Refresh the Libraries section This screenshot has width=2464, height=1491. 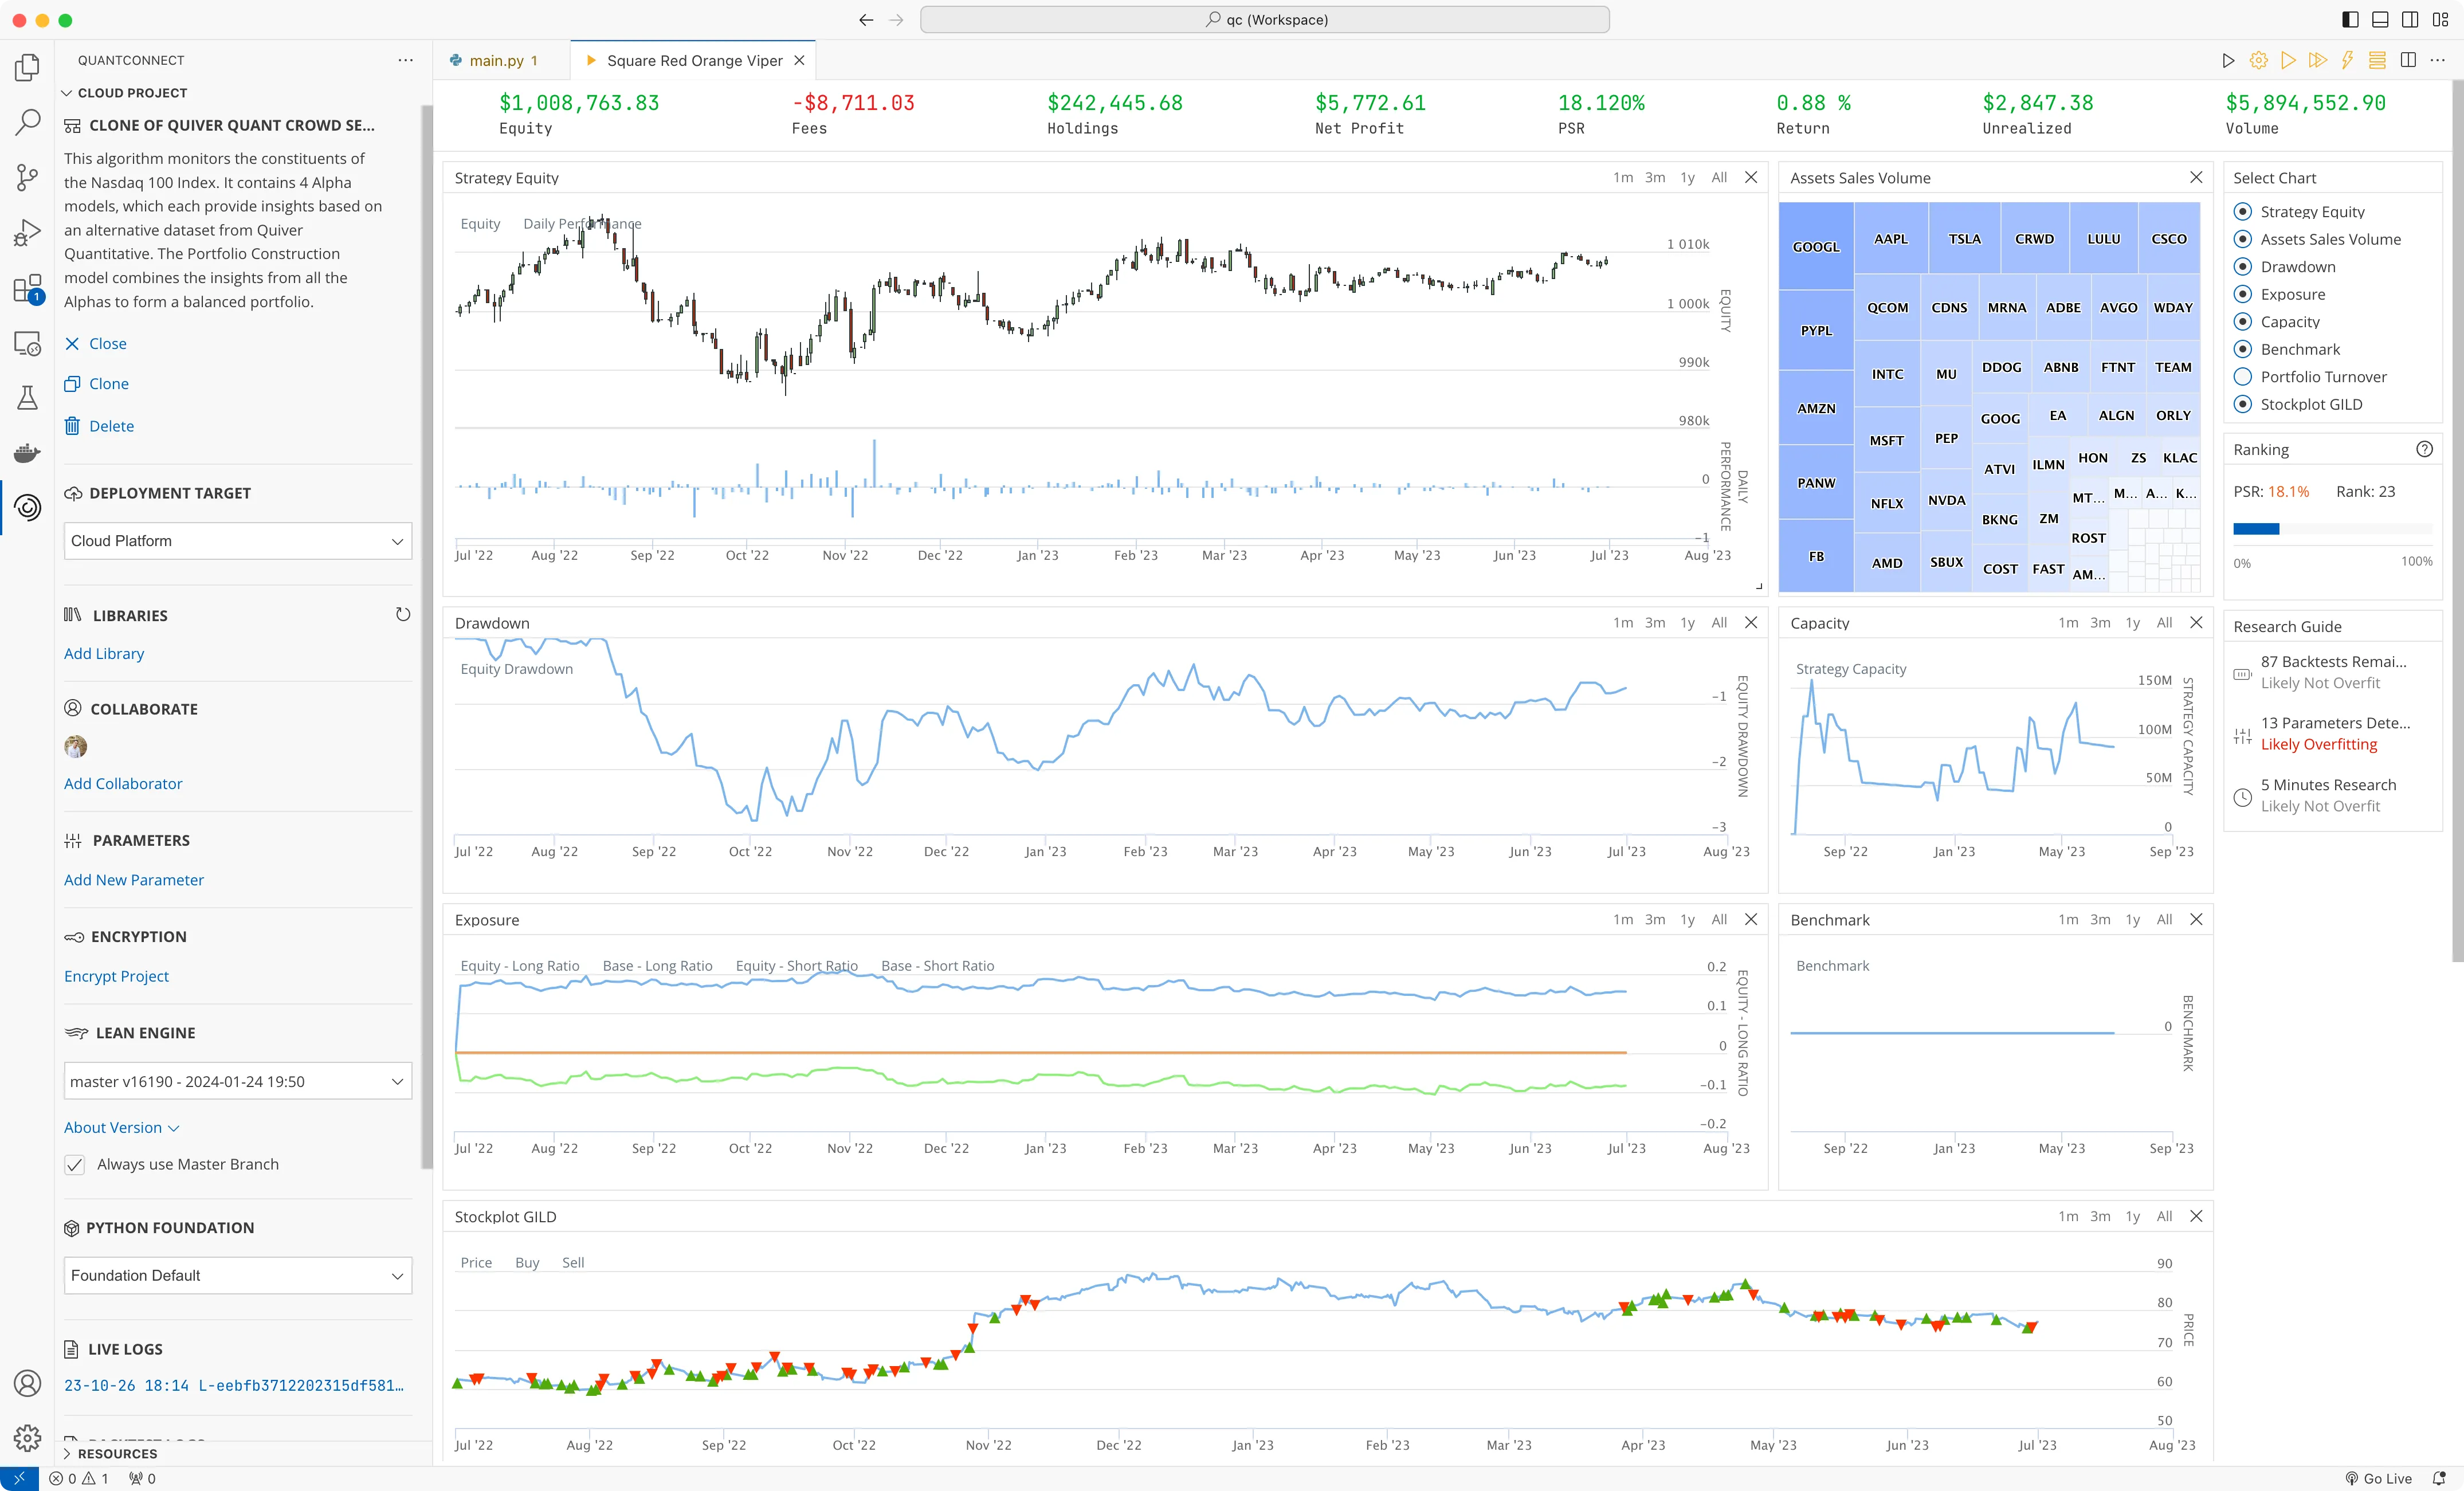point(402,615)
